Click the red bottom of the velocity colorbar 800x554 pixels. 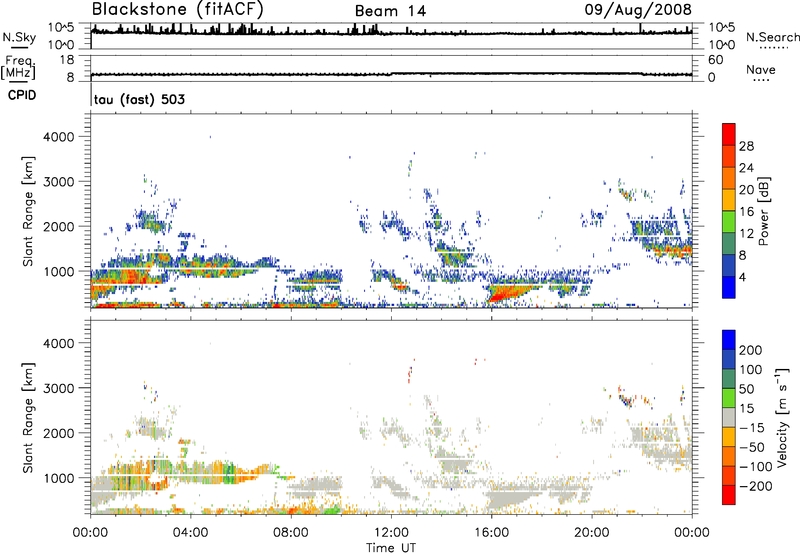click(729, 495)
